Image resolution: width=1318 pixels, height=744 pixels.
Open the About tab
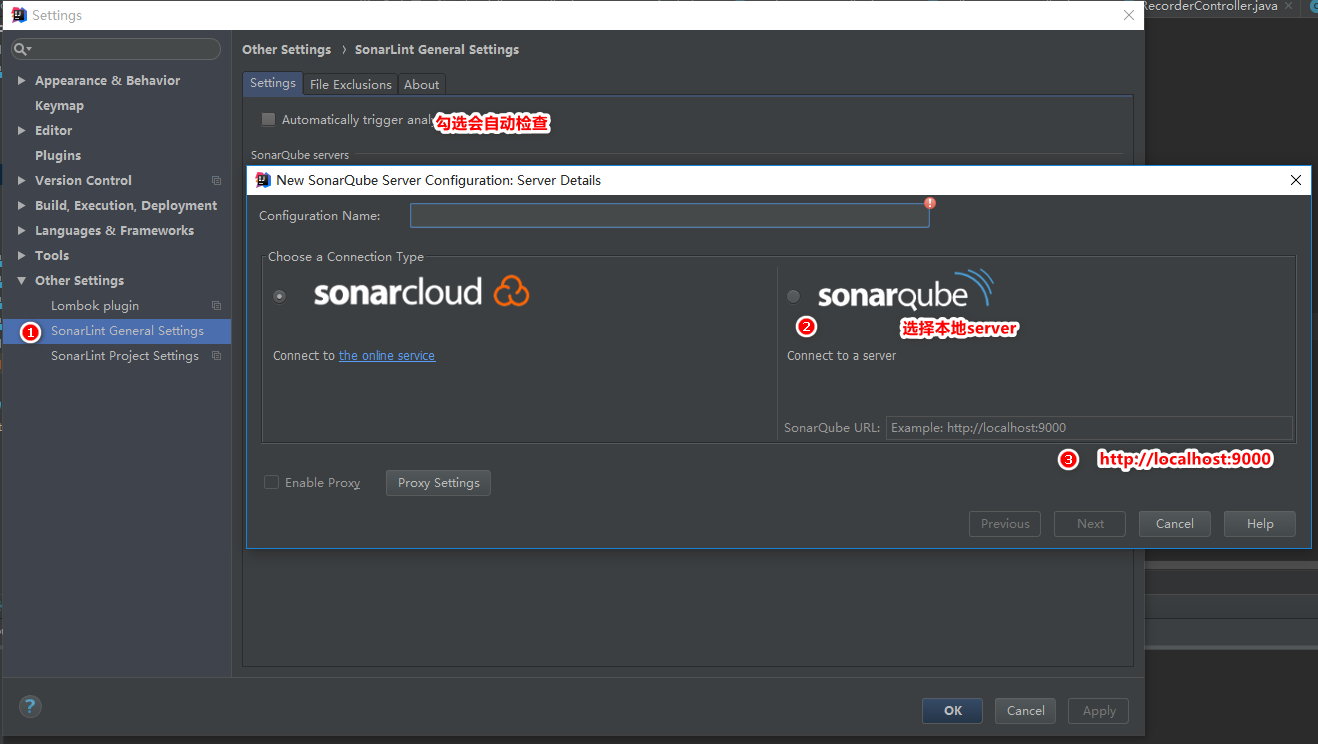(421, 84)
